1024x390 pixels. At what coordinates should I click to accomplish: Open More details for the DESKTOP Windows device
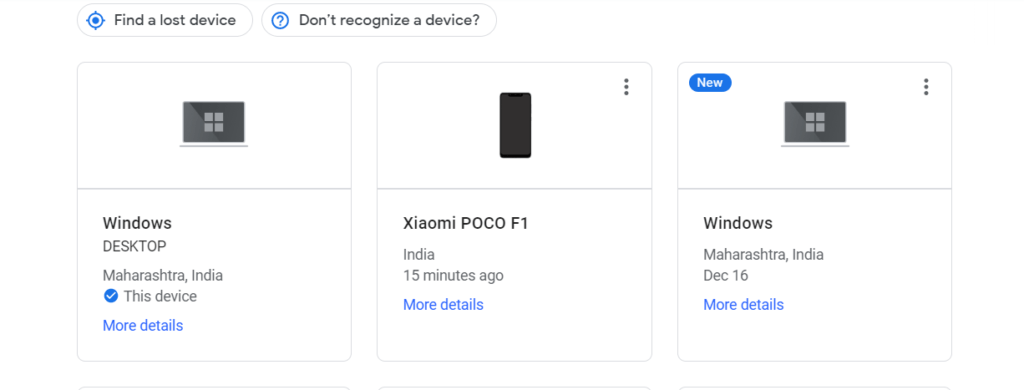143,325
